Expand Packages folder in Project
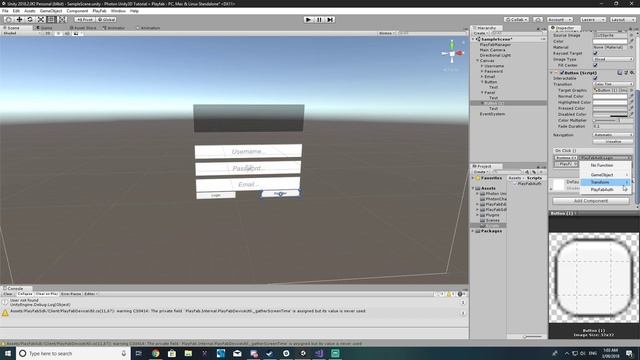 point(473,231)
